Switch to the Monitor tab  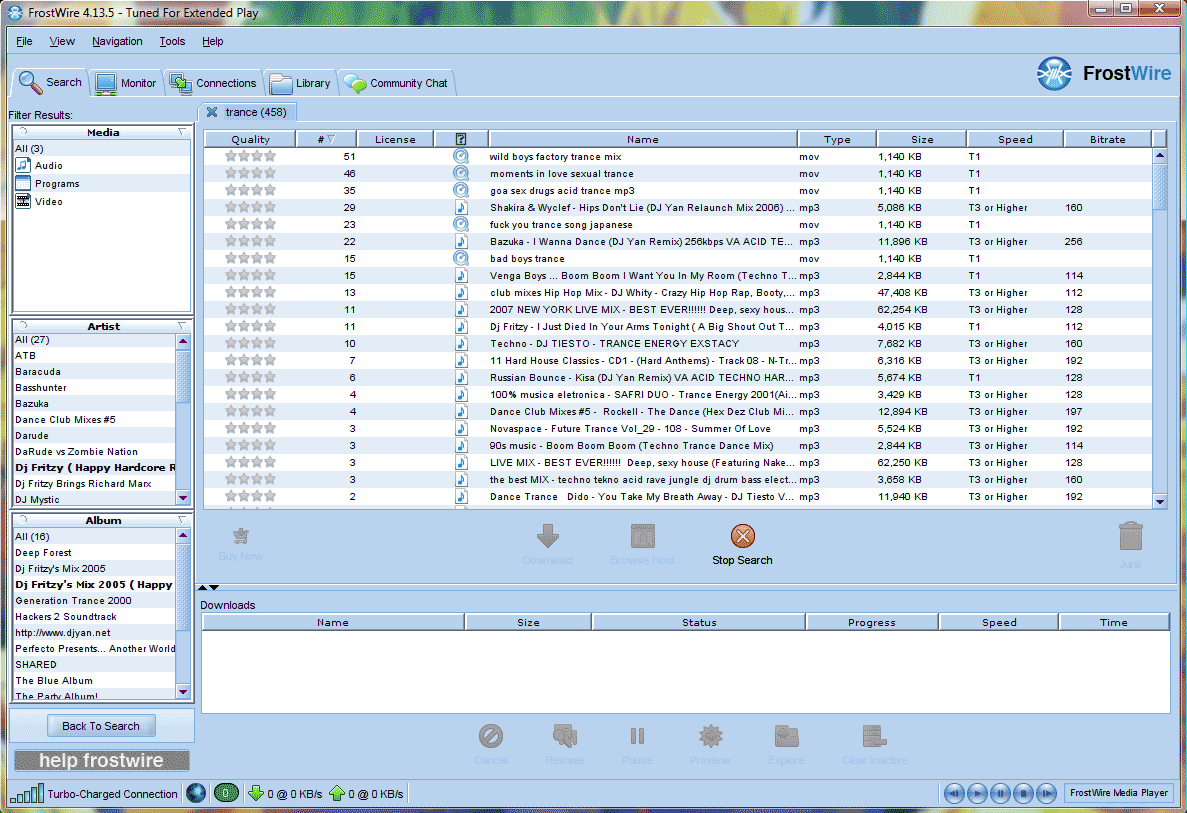126,83
